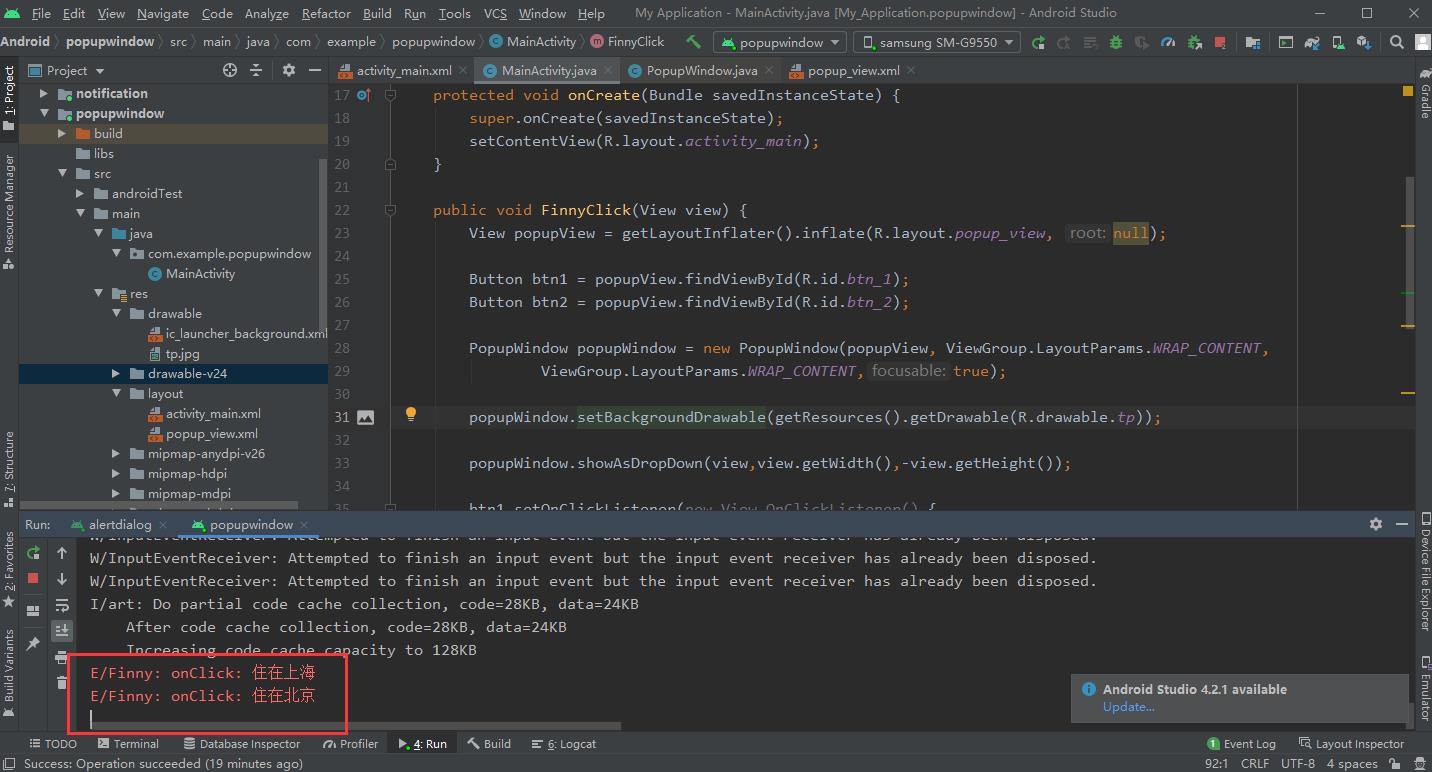Click Attach Debugger to Android Process icon
This screenshot has width=1432, height=772.
1194,42
